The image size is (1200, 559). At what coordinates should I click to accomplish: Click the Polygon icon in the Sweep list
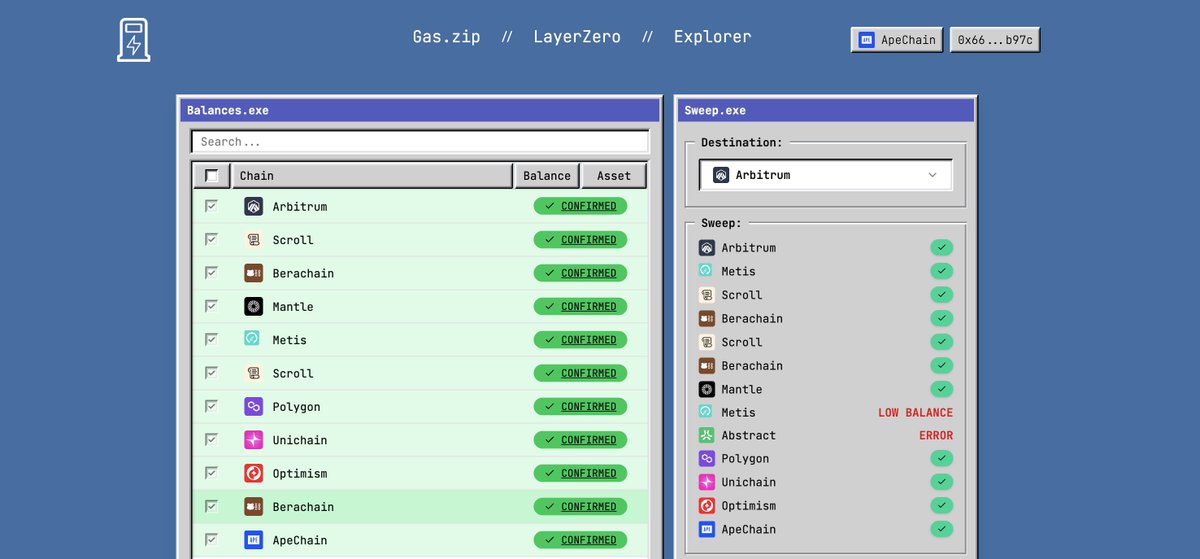(x=707, y=458)
